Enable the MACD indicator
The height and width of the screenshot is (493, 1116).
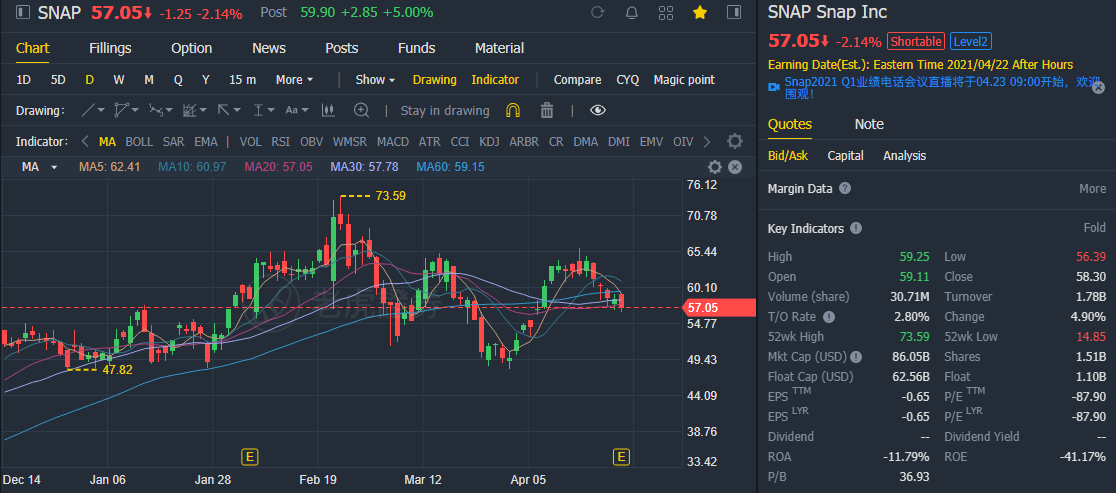click(x=393, y=142)
